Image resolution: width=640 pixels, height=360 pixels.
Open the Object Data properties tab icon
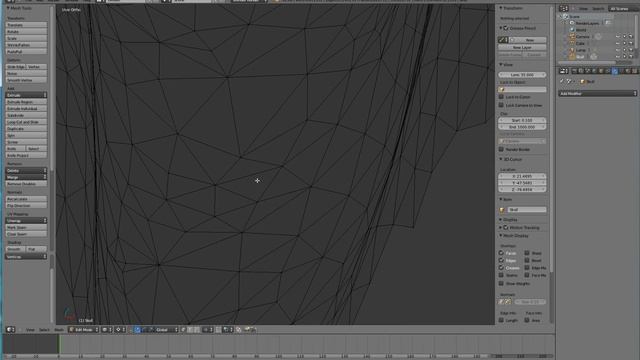coord(622,71)
